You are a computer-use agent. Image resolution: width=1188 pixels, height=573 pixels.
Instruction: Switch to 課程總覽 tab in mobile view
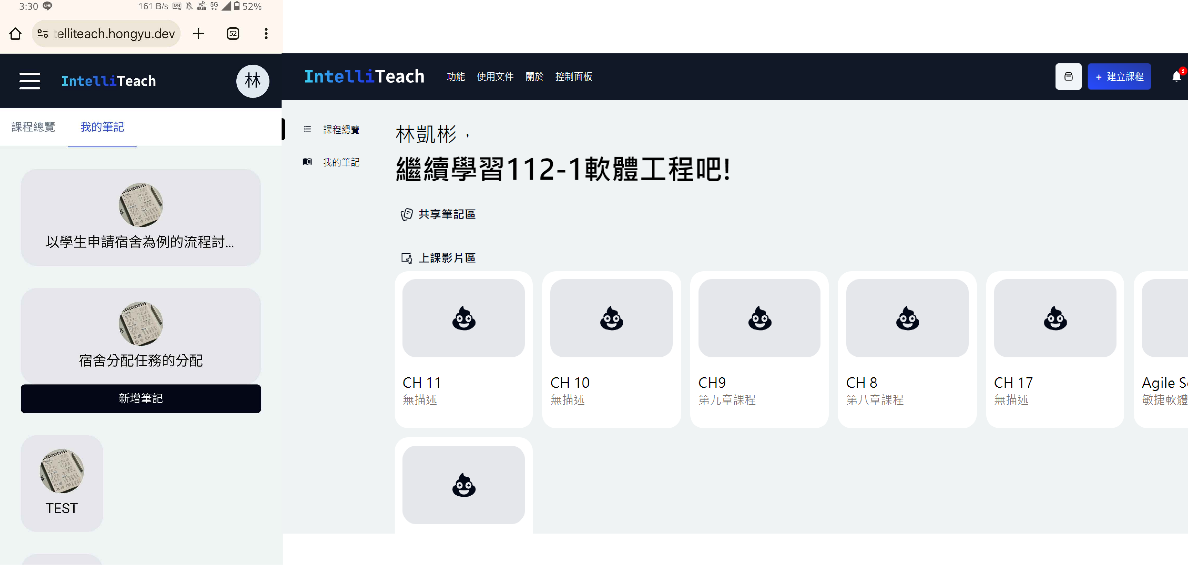click(x=33, y=127)
